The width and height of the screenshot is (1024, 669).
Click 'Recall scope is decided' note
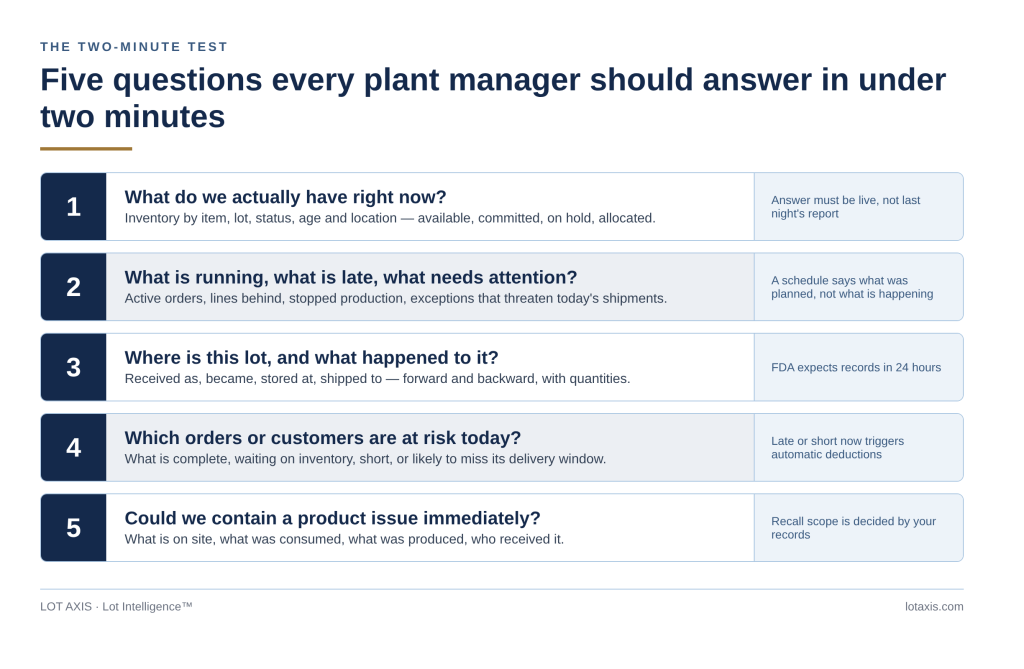853,528
